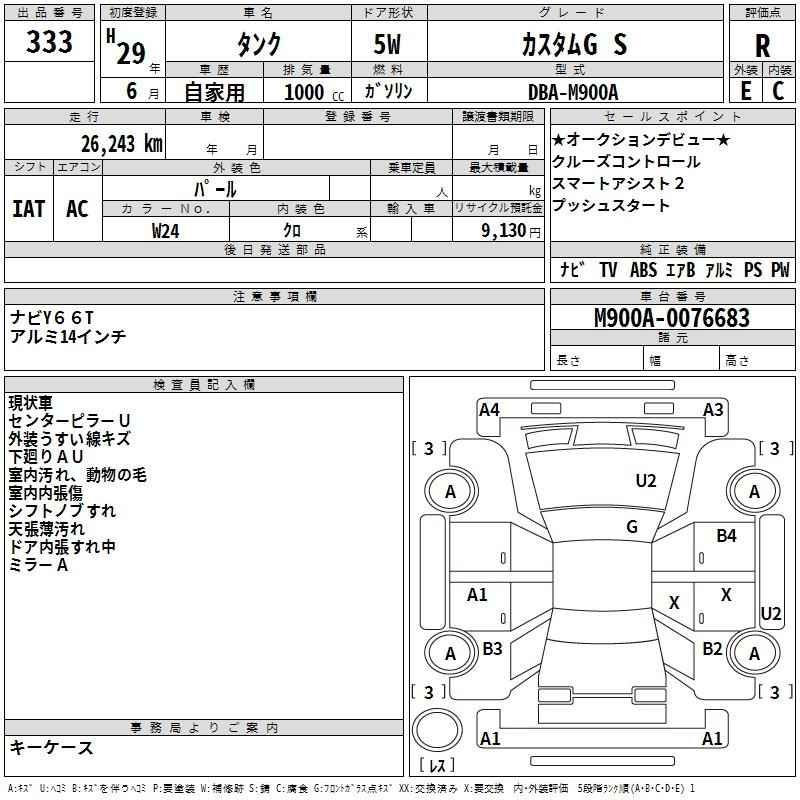Click B2 damage mark on diagram

(x=712, y=649)
